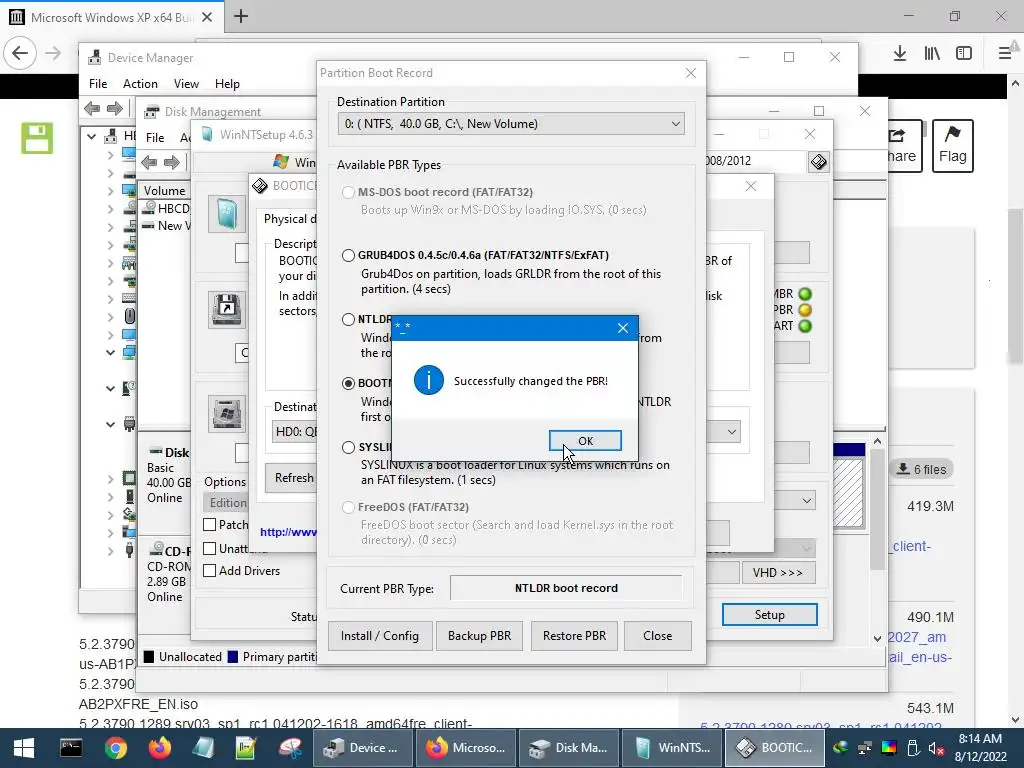Click the installation drive icon in WinNTSetup

227,414
